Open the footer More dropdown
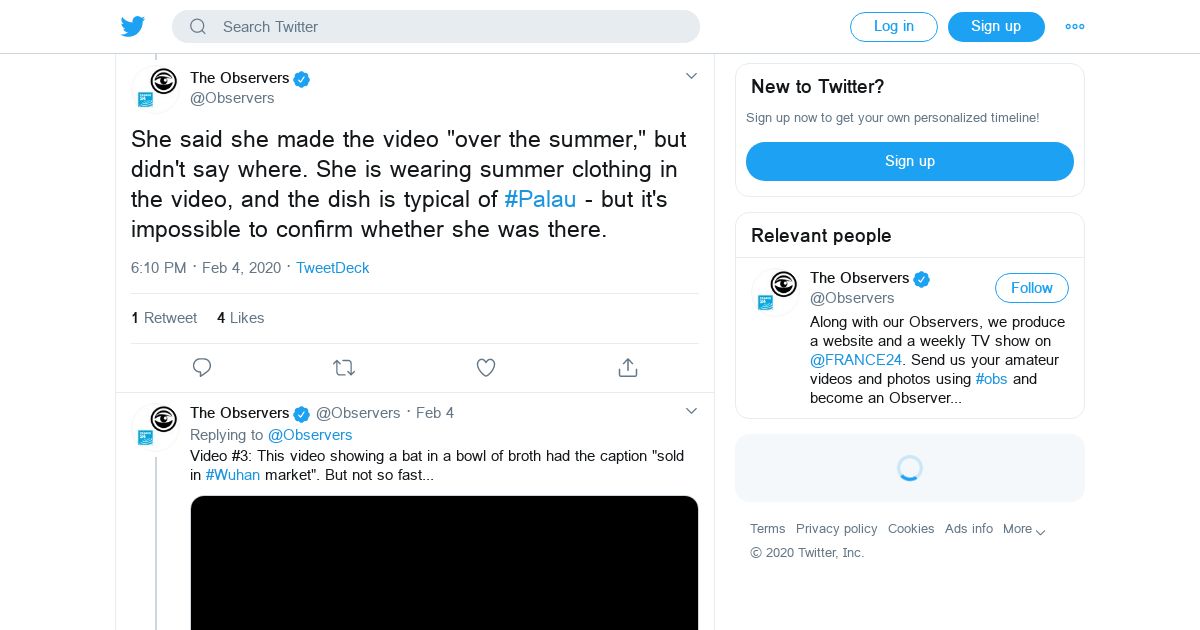The width and height of the screenshot is (1200, 630). pyautogui.click(x=1025, y=529)
